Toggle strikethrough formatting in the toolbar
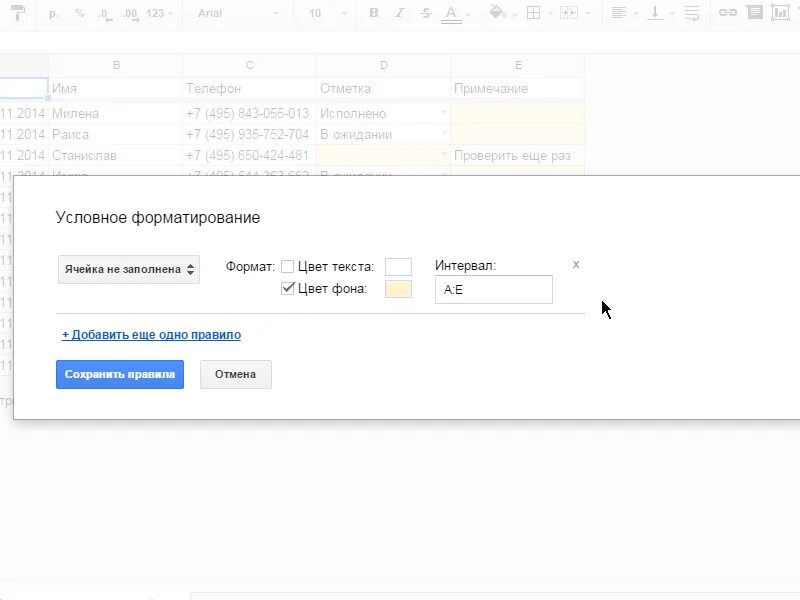The height and width of the screenshot is (600, 800). (x=426, y=13)
